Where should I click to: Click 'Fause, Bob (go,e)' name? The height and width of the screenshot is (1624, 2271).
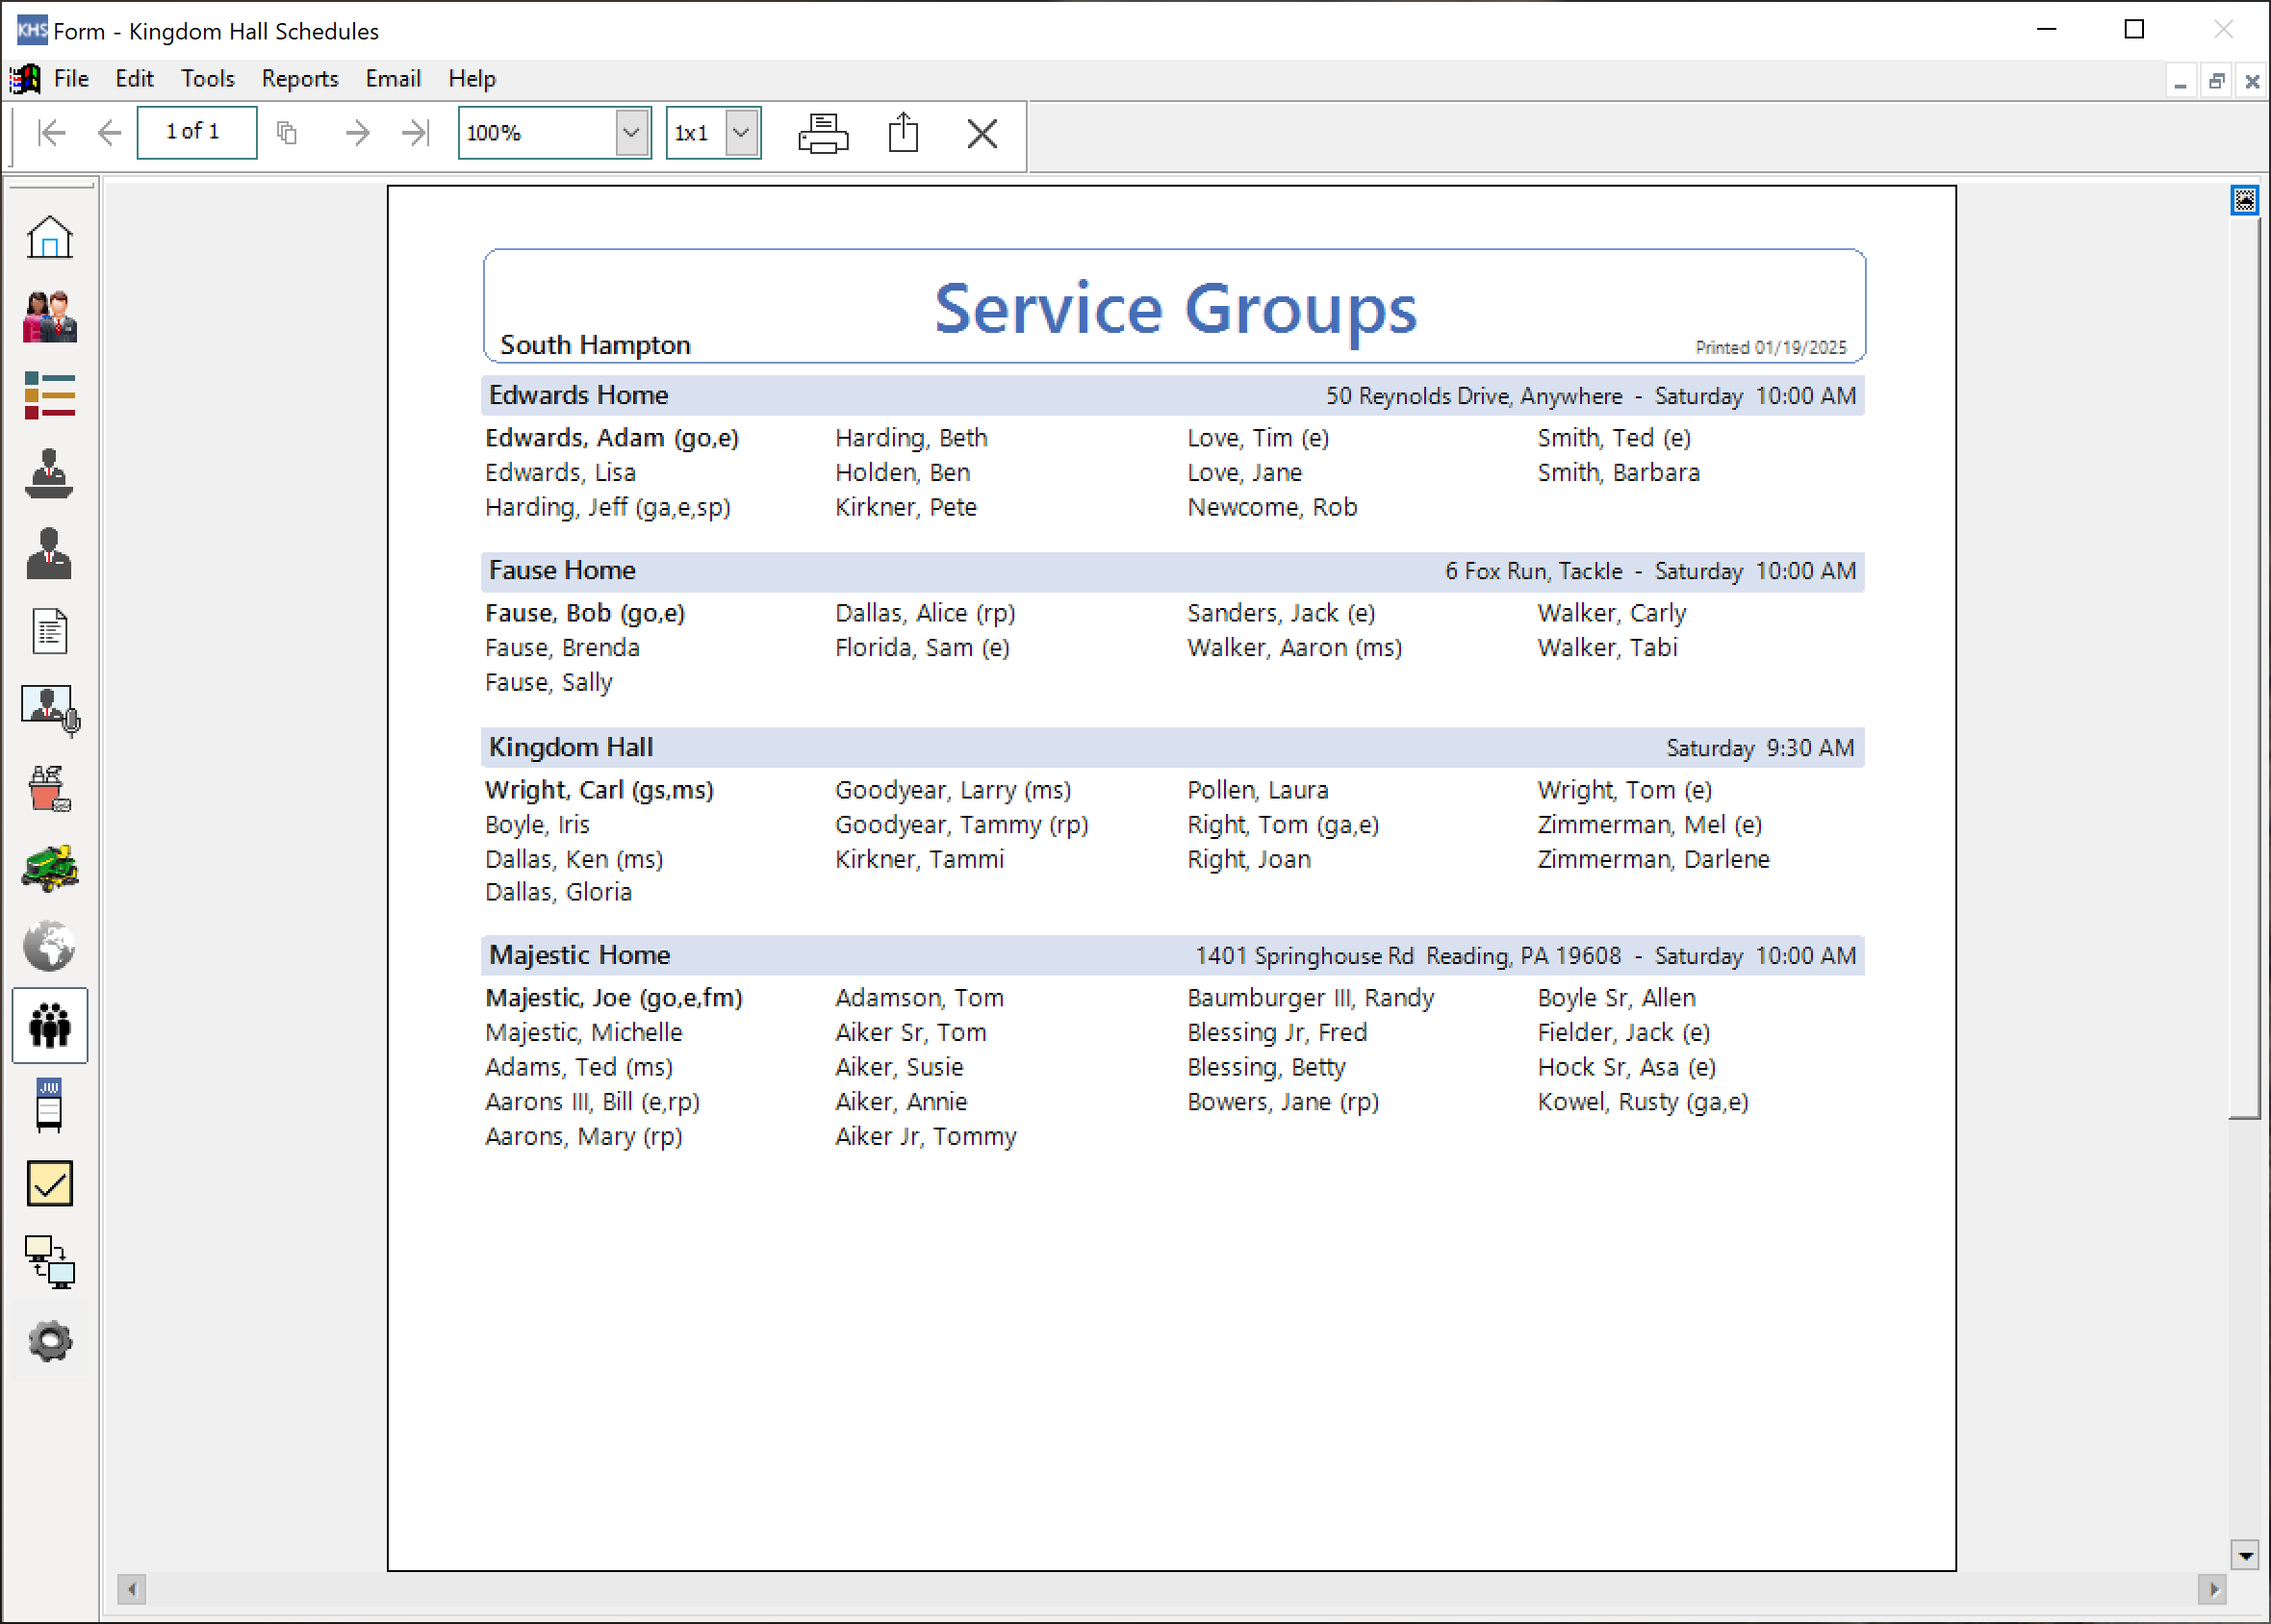pyautogui.click(x=585, y=613)
